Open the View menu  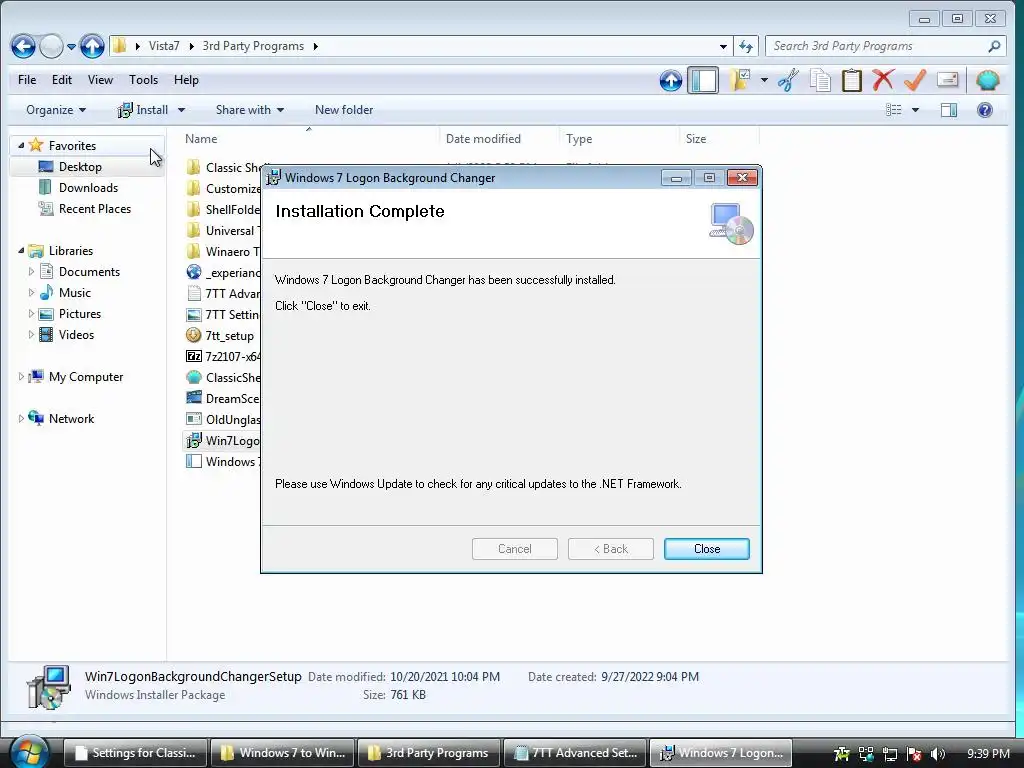100,80
